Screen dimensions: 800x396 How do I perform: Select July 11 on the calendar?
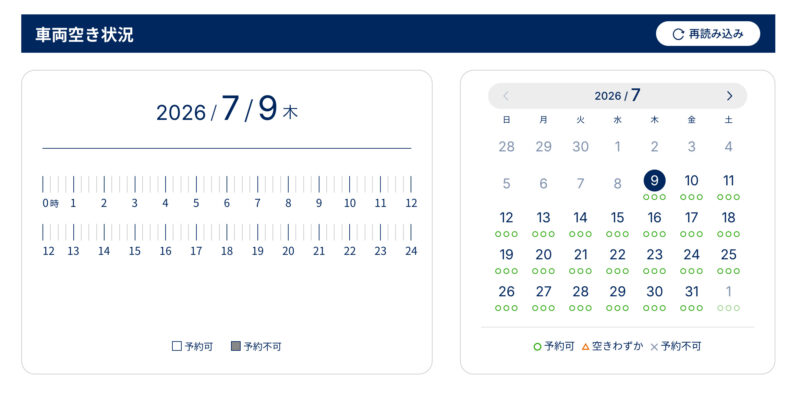pos(729,181)
